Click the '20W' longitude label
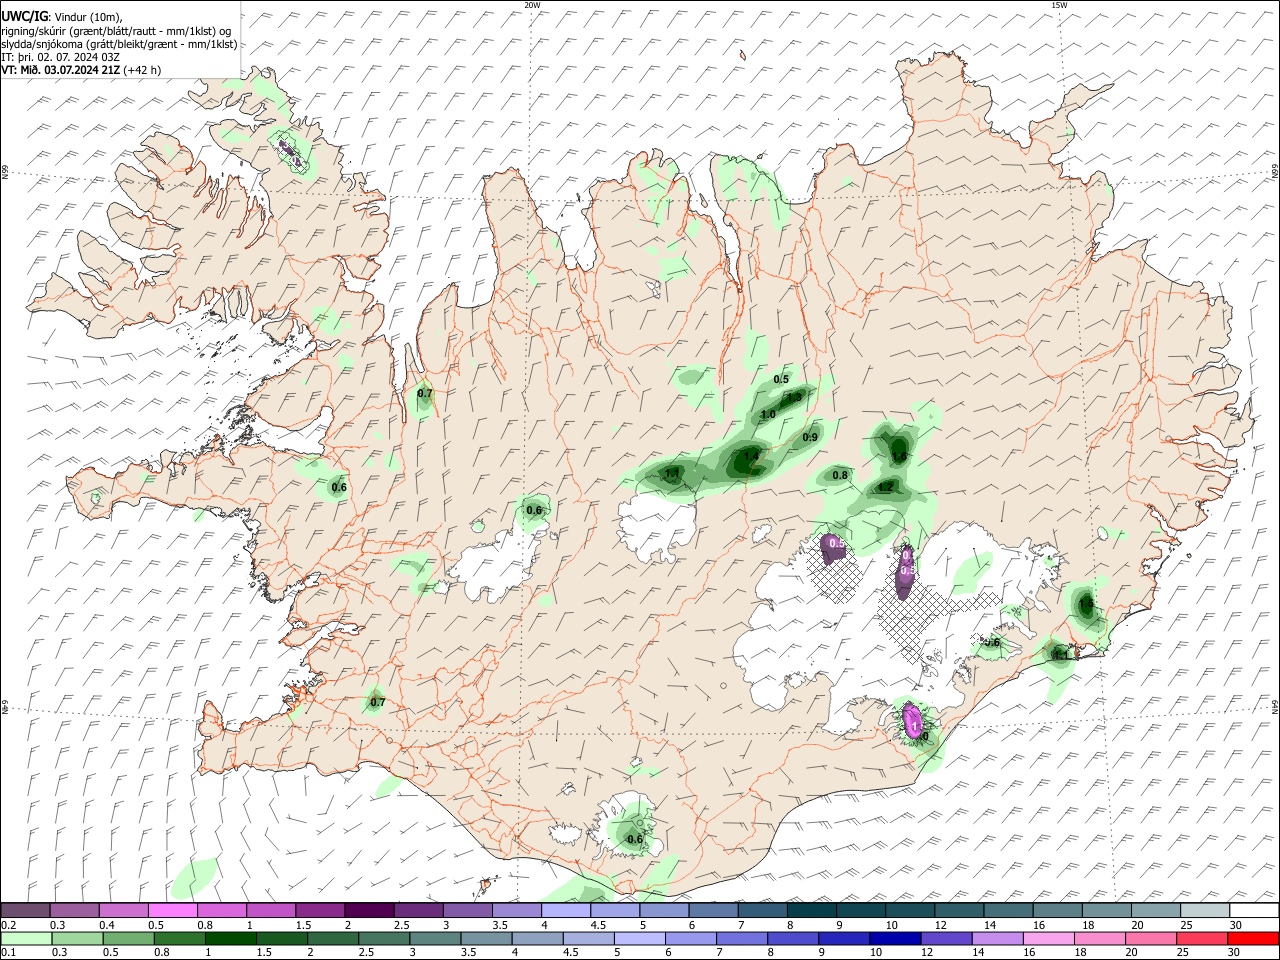Screen dimensions: 1280x960 coord(532,5)
